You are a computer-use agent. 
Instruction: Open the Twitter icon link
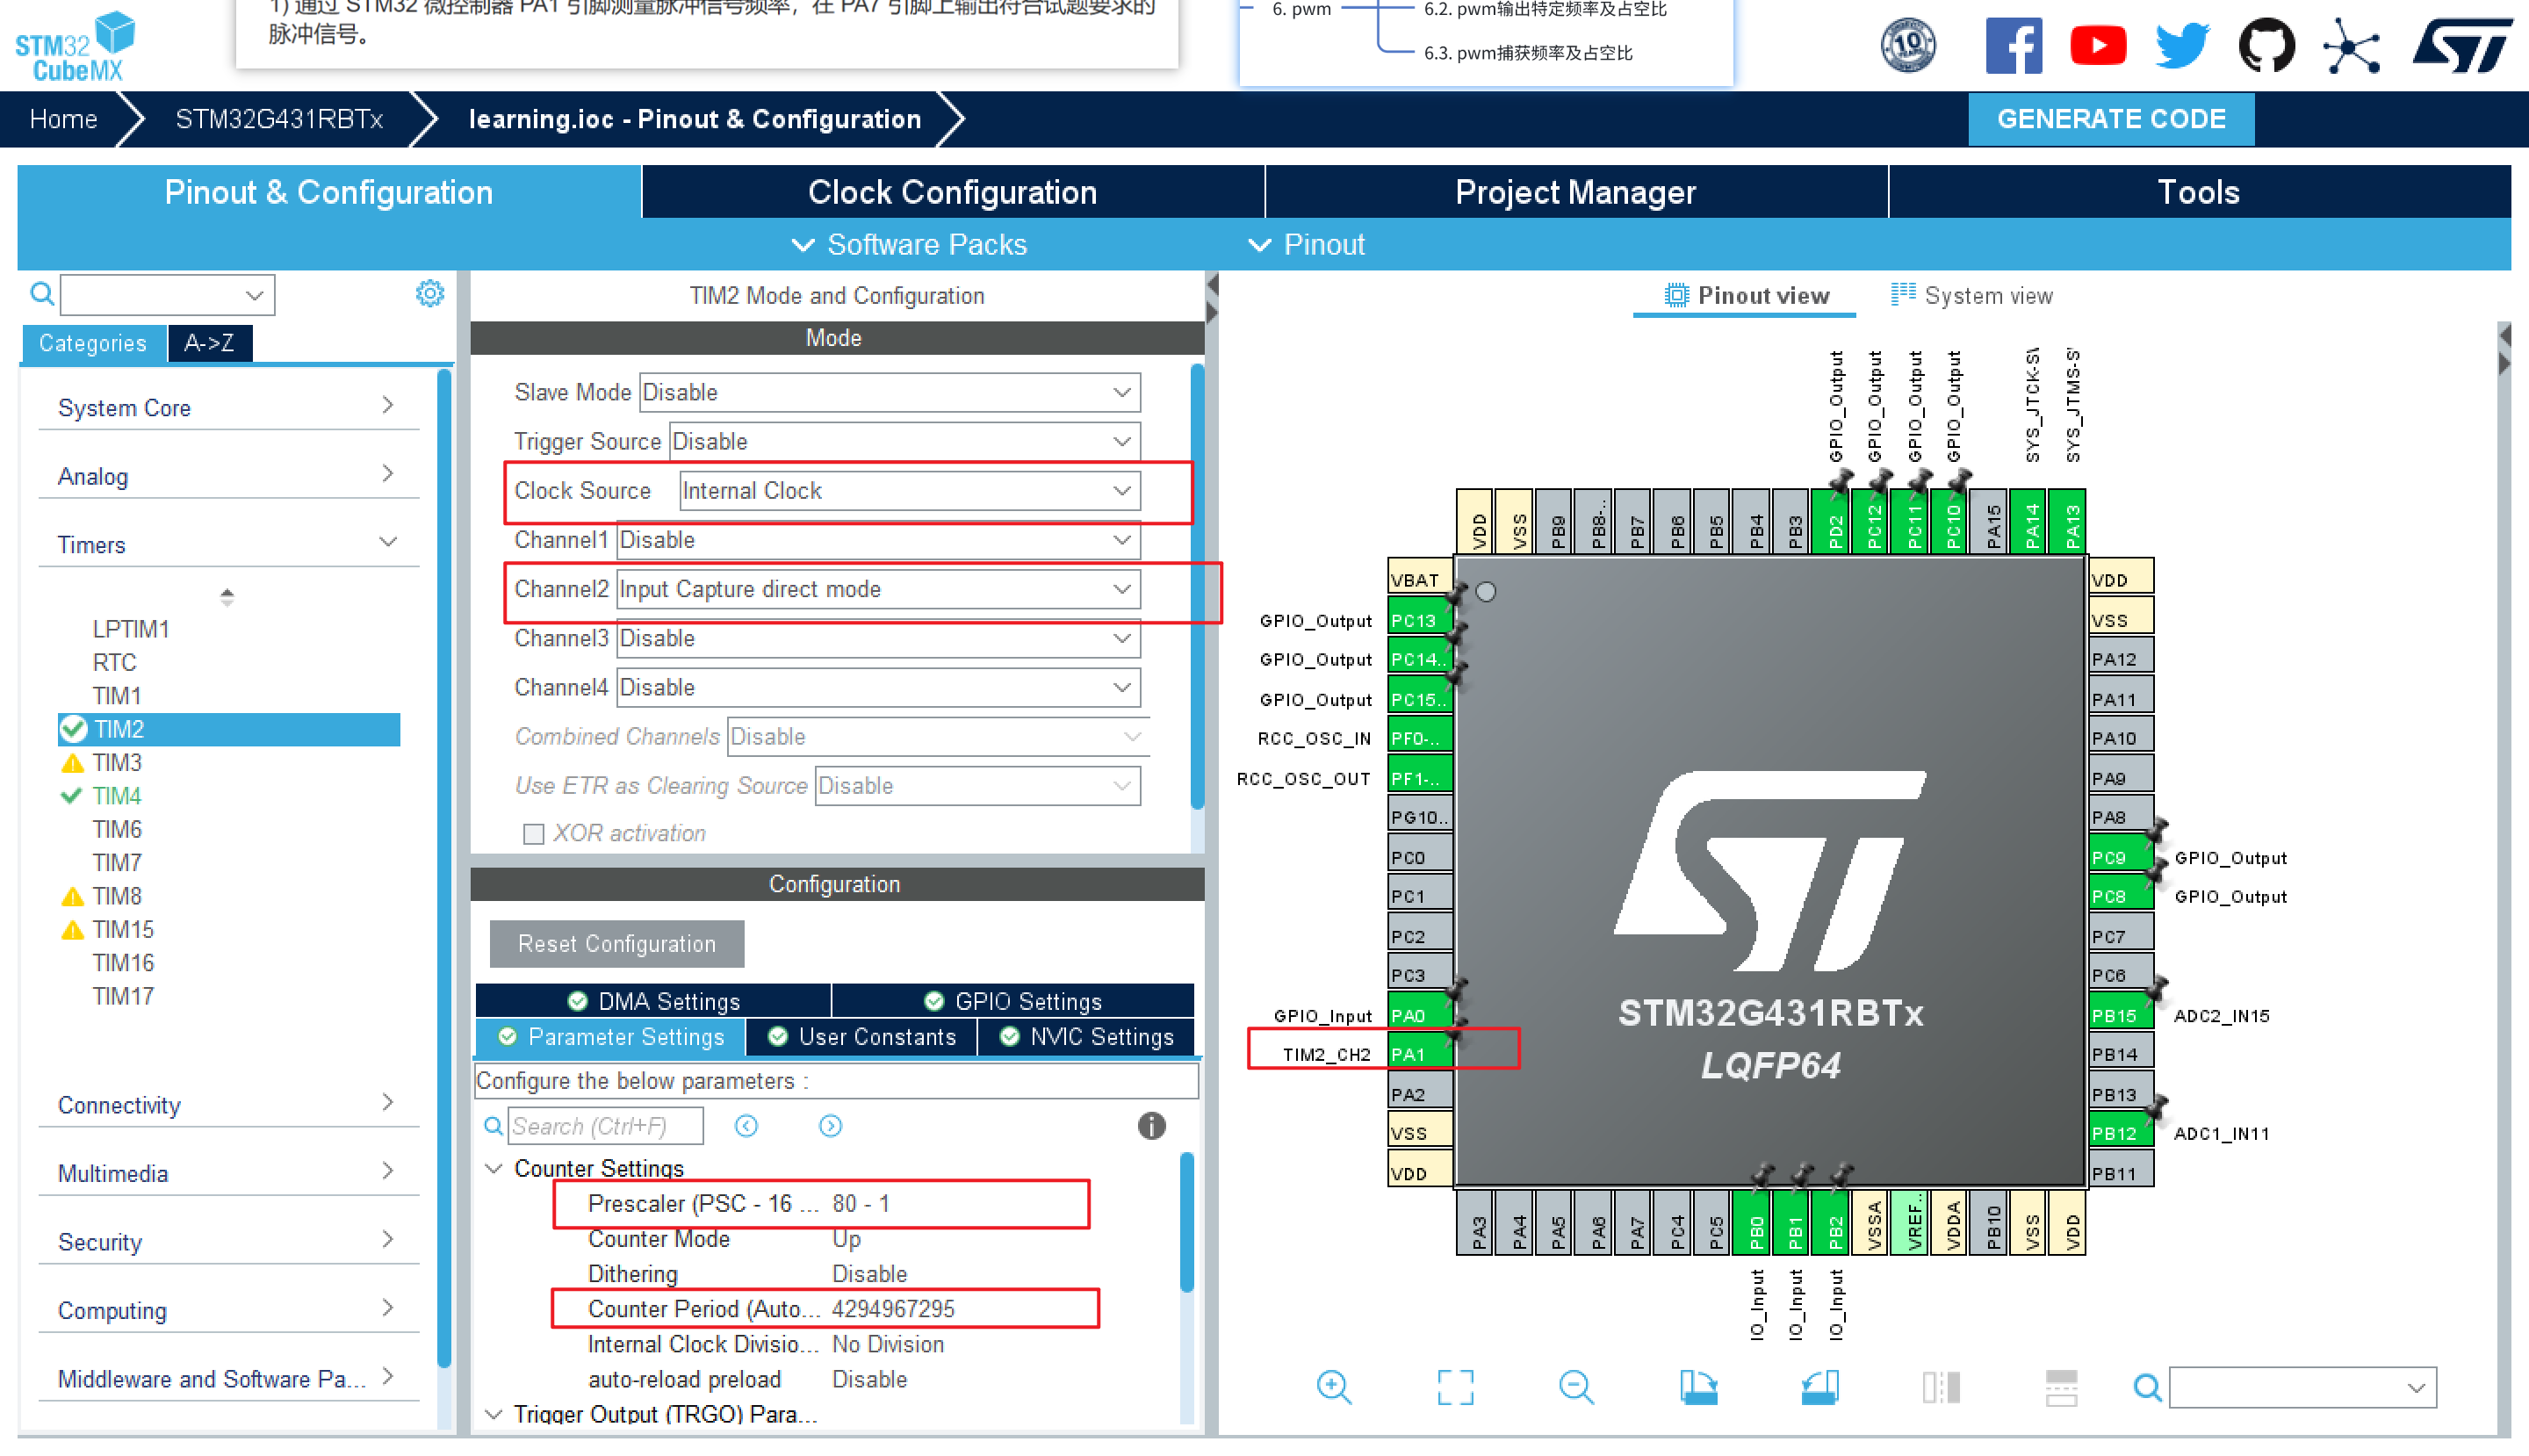tap(2182, 46)
